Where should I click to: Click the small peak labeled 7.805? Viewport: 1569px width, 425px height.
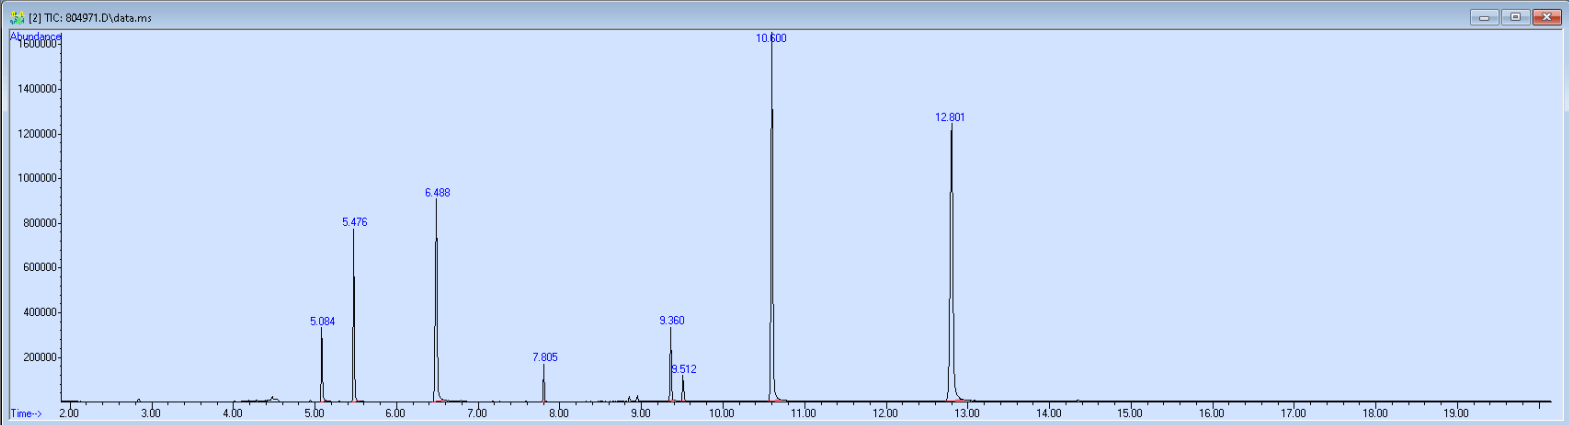click(x=545, y=357)
